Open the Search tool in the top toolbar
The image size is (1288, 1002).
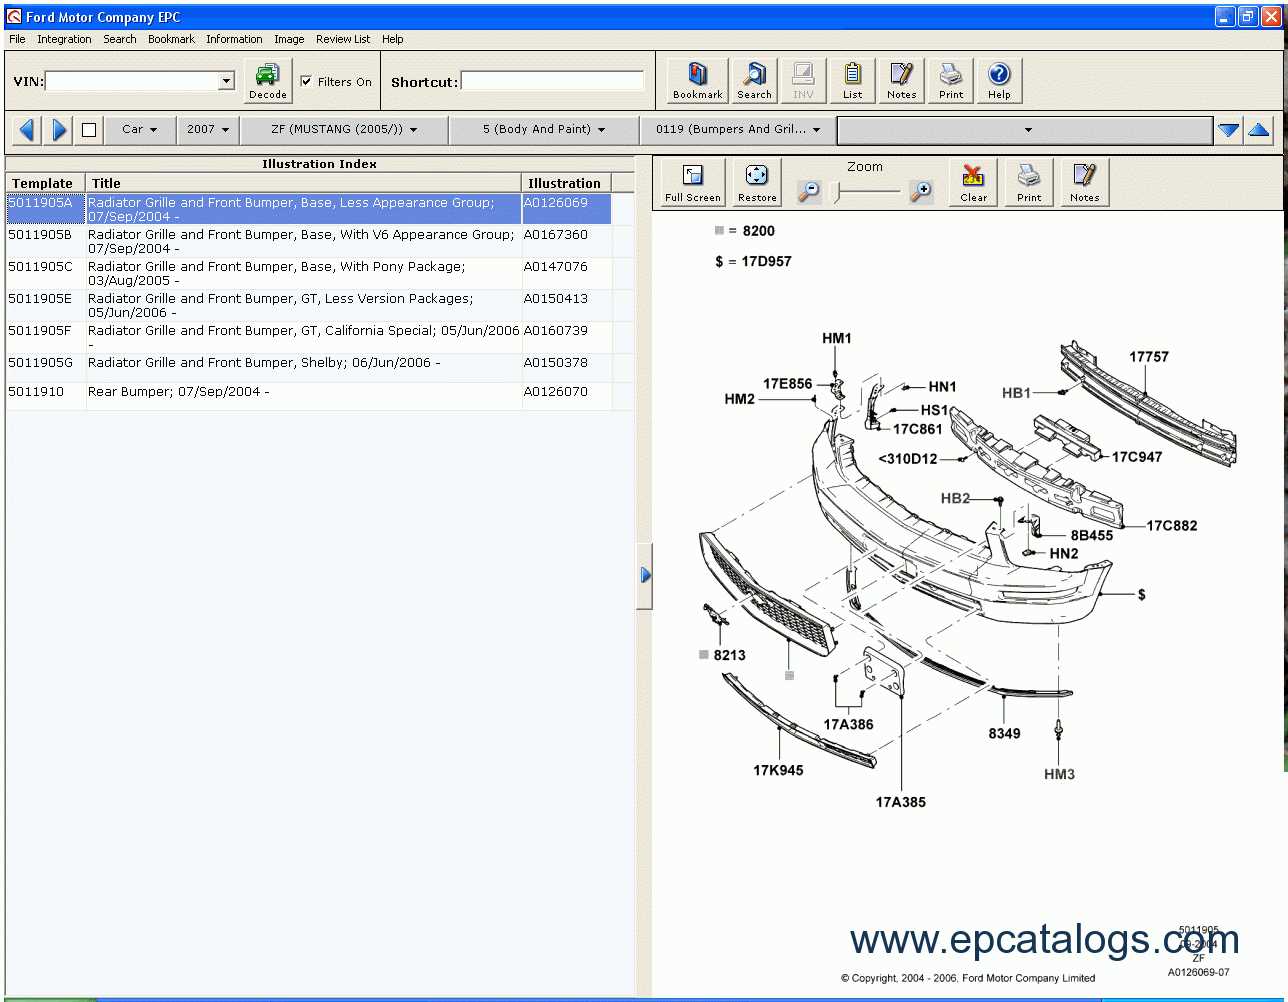coord(754,80)
